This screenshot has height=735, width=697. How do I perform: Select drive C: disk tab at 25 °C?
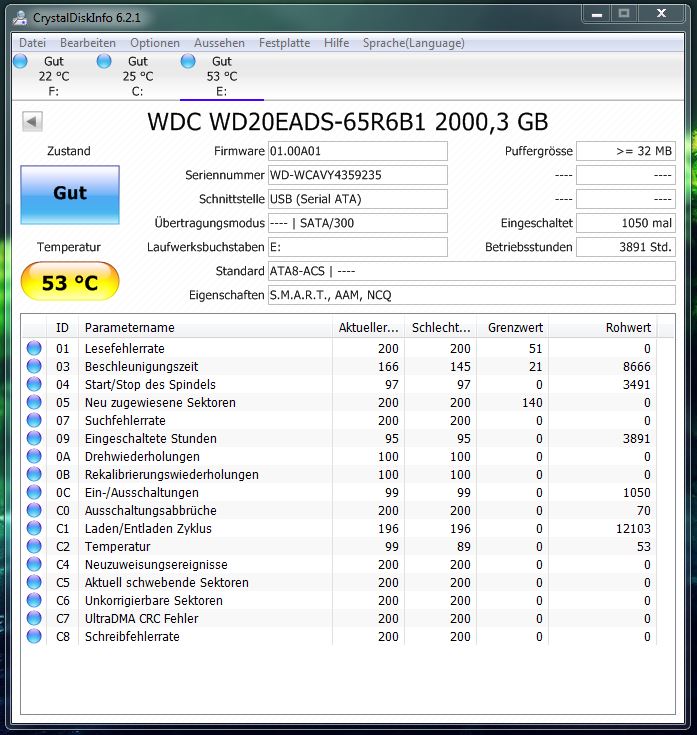138,76
